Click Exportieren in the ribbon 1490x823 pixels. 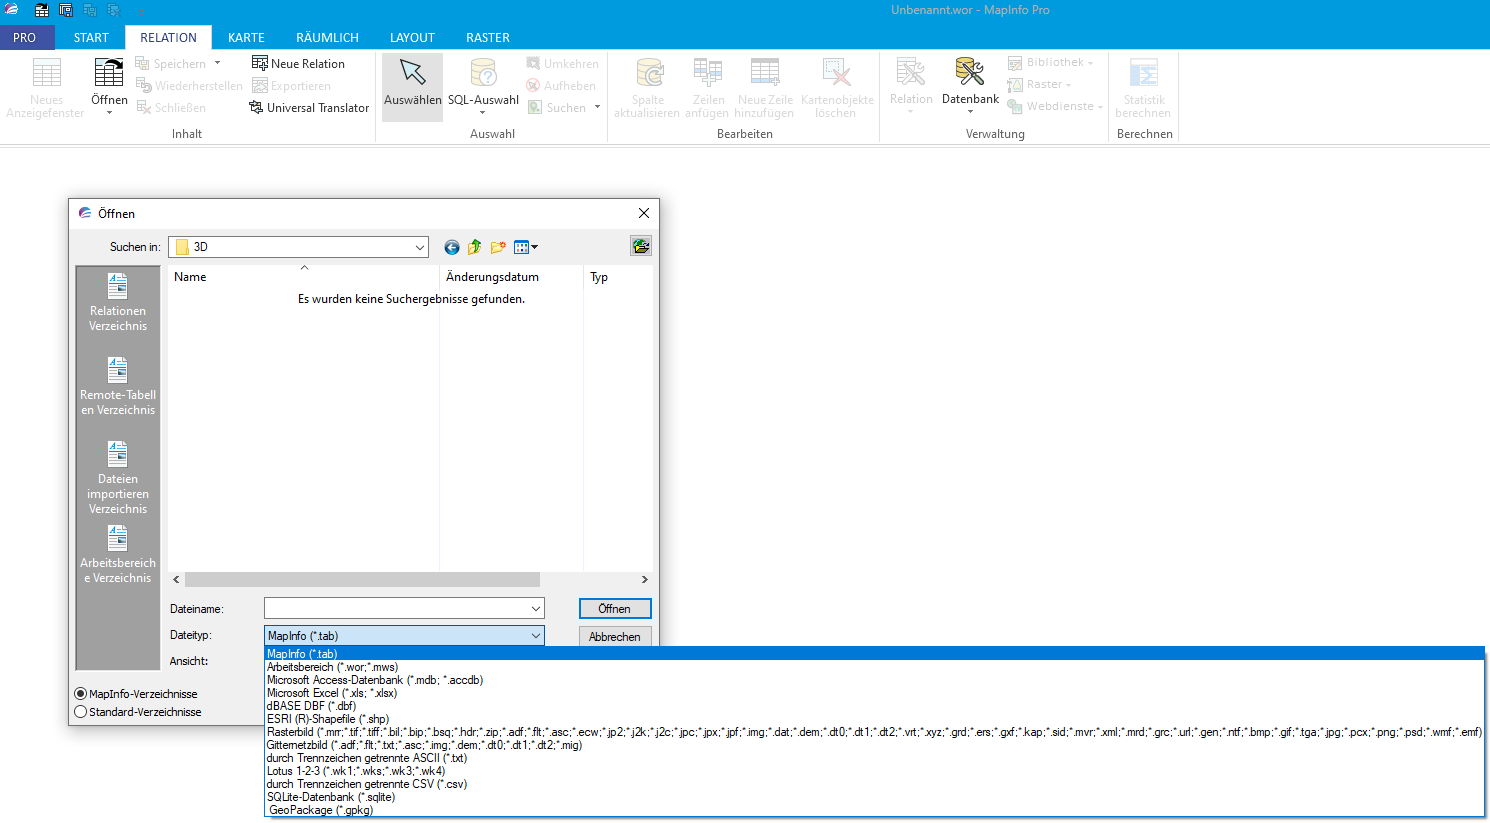point(291,85)
